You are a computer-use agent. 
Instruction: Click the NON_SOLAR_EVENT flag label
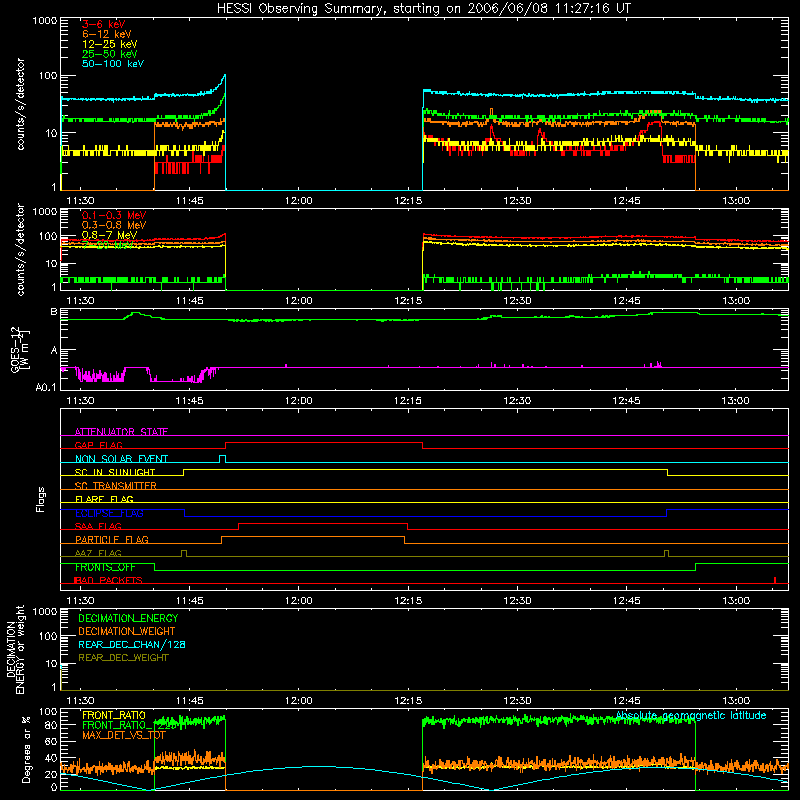click(121, 459)
